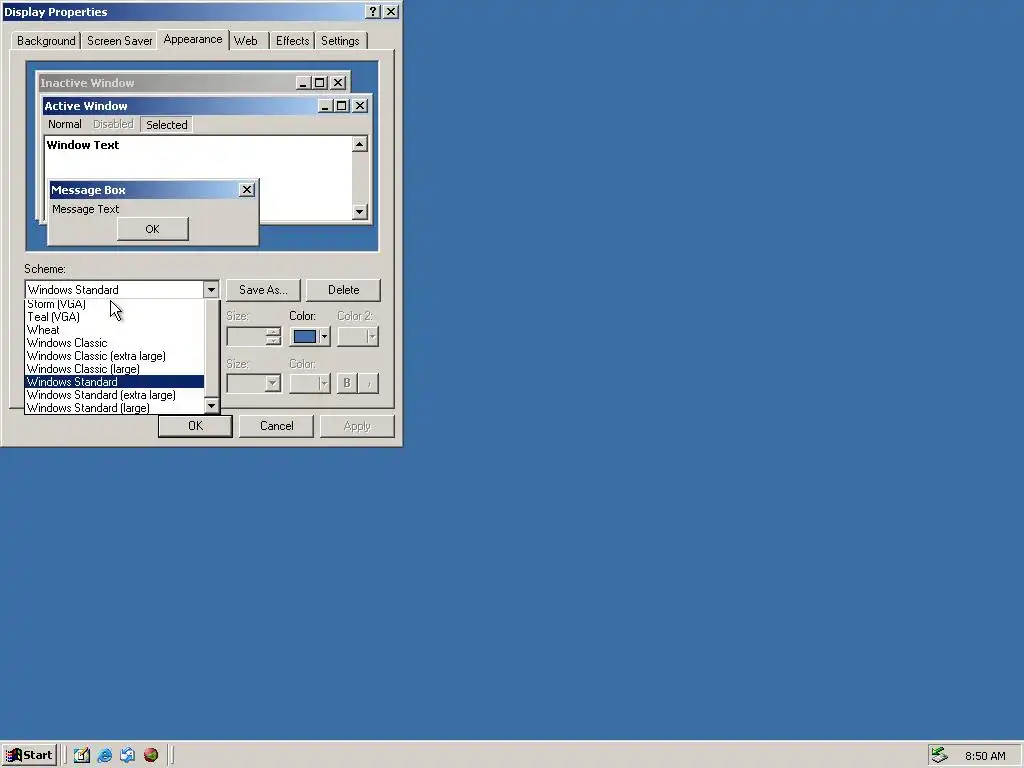This screenshot has height=768, width=1024.
Task: Click the Delete scheme button
Action: [x=344, y=290]
